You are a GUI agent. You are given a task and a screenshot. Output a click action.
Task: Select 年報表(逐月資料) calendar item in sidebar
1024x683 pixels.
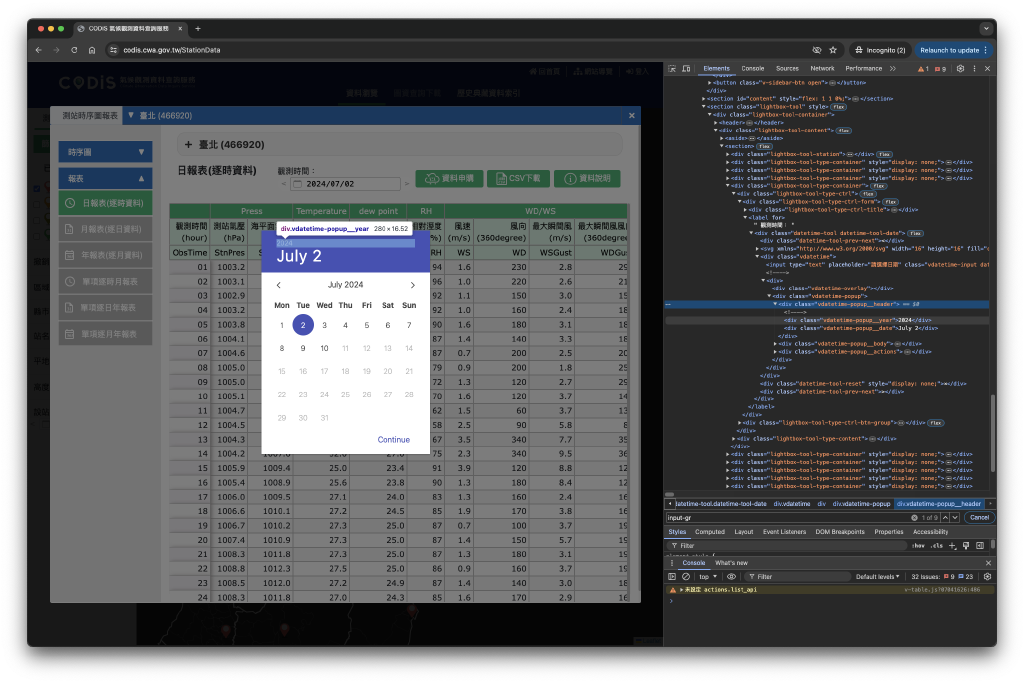point(108,254)
